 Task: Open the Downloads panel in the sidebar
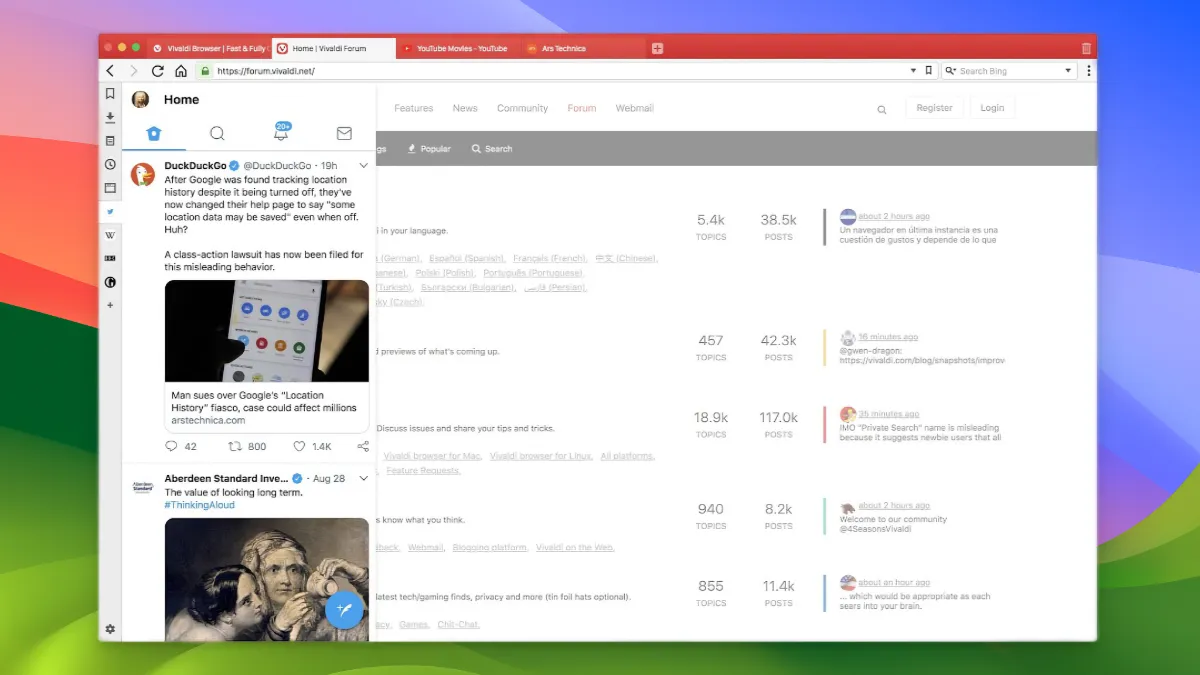110,117
